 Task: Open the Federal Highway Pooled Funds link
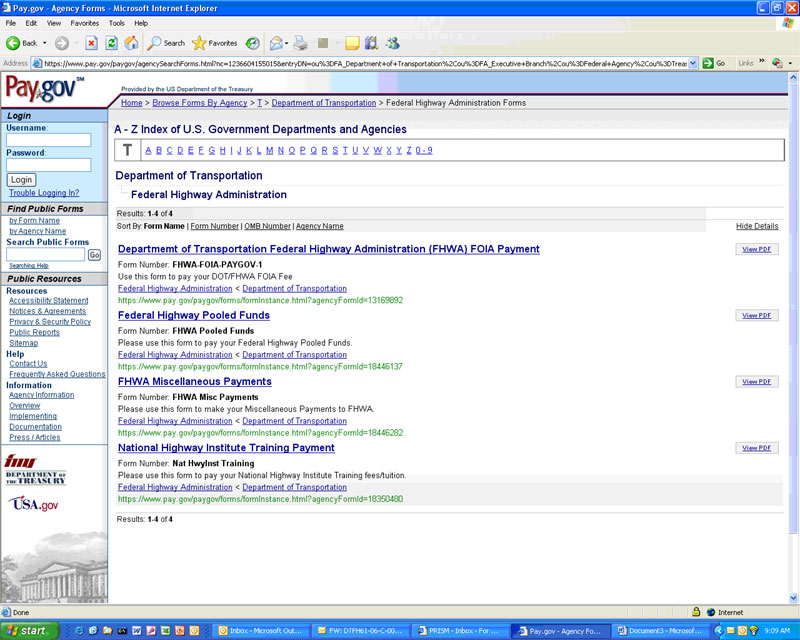(x=193, y=316)
